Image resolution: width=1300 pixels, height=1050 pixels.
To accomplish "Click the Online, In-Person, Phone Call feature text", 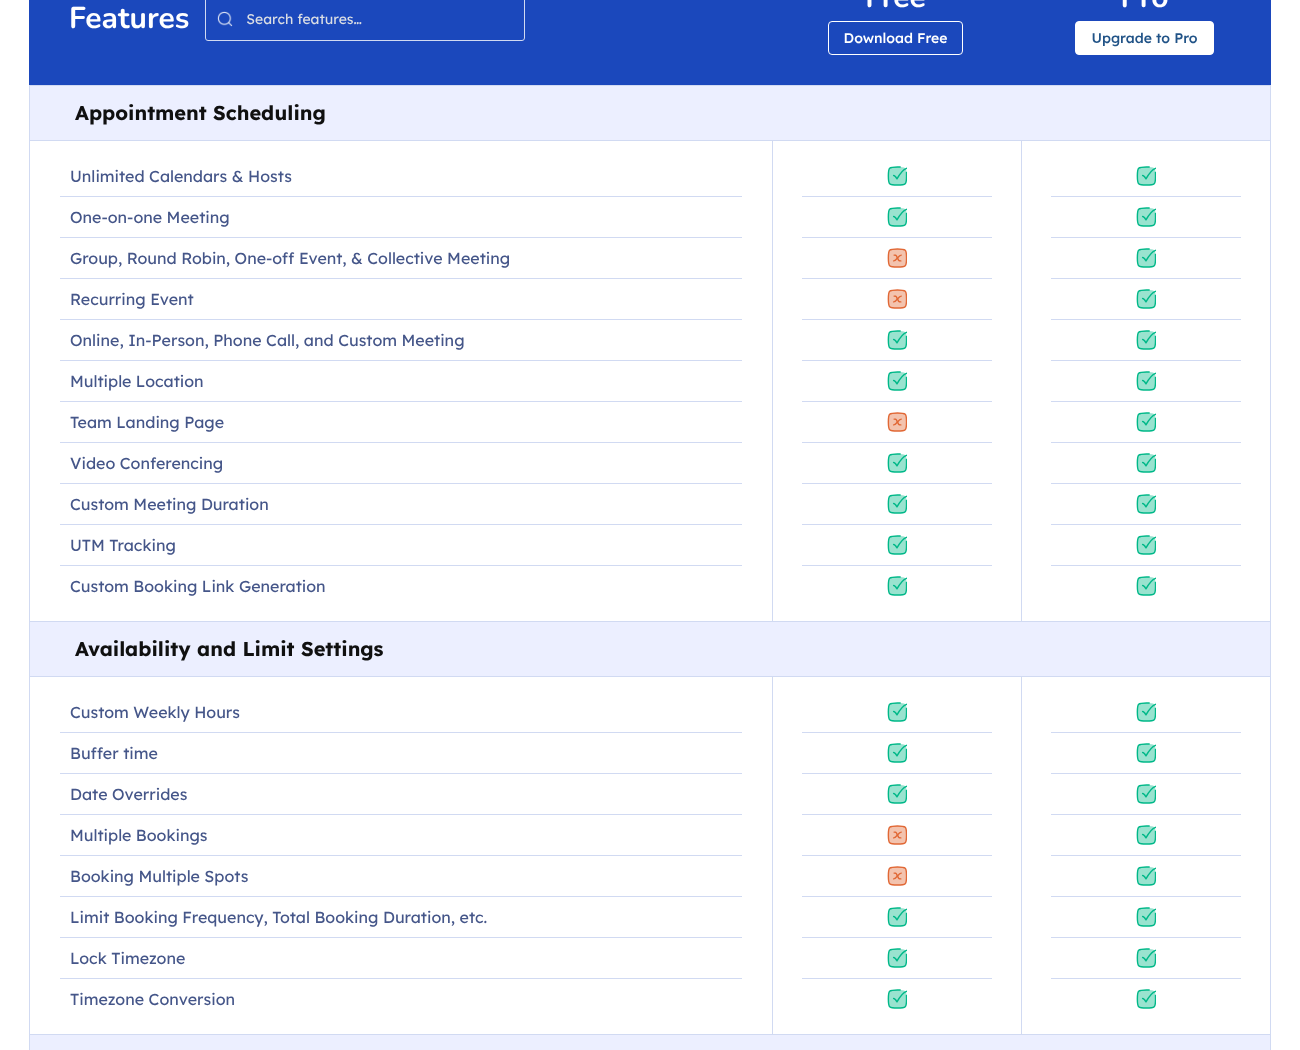I will coord(267,341).
